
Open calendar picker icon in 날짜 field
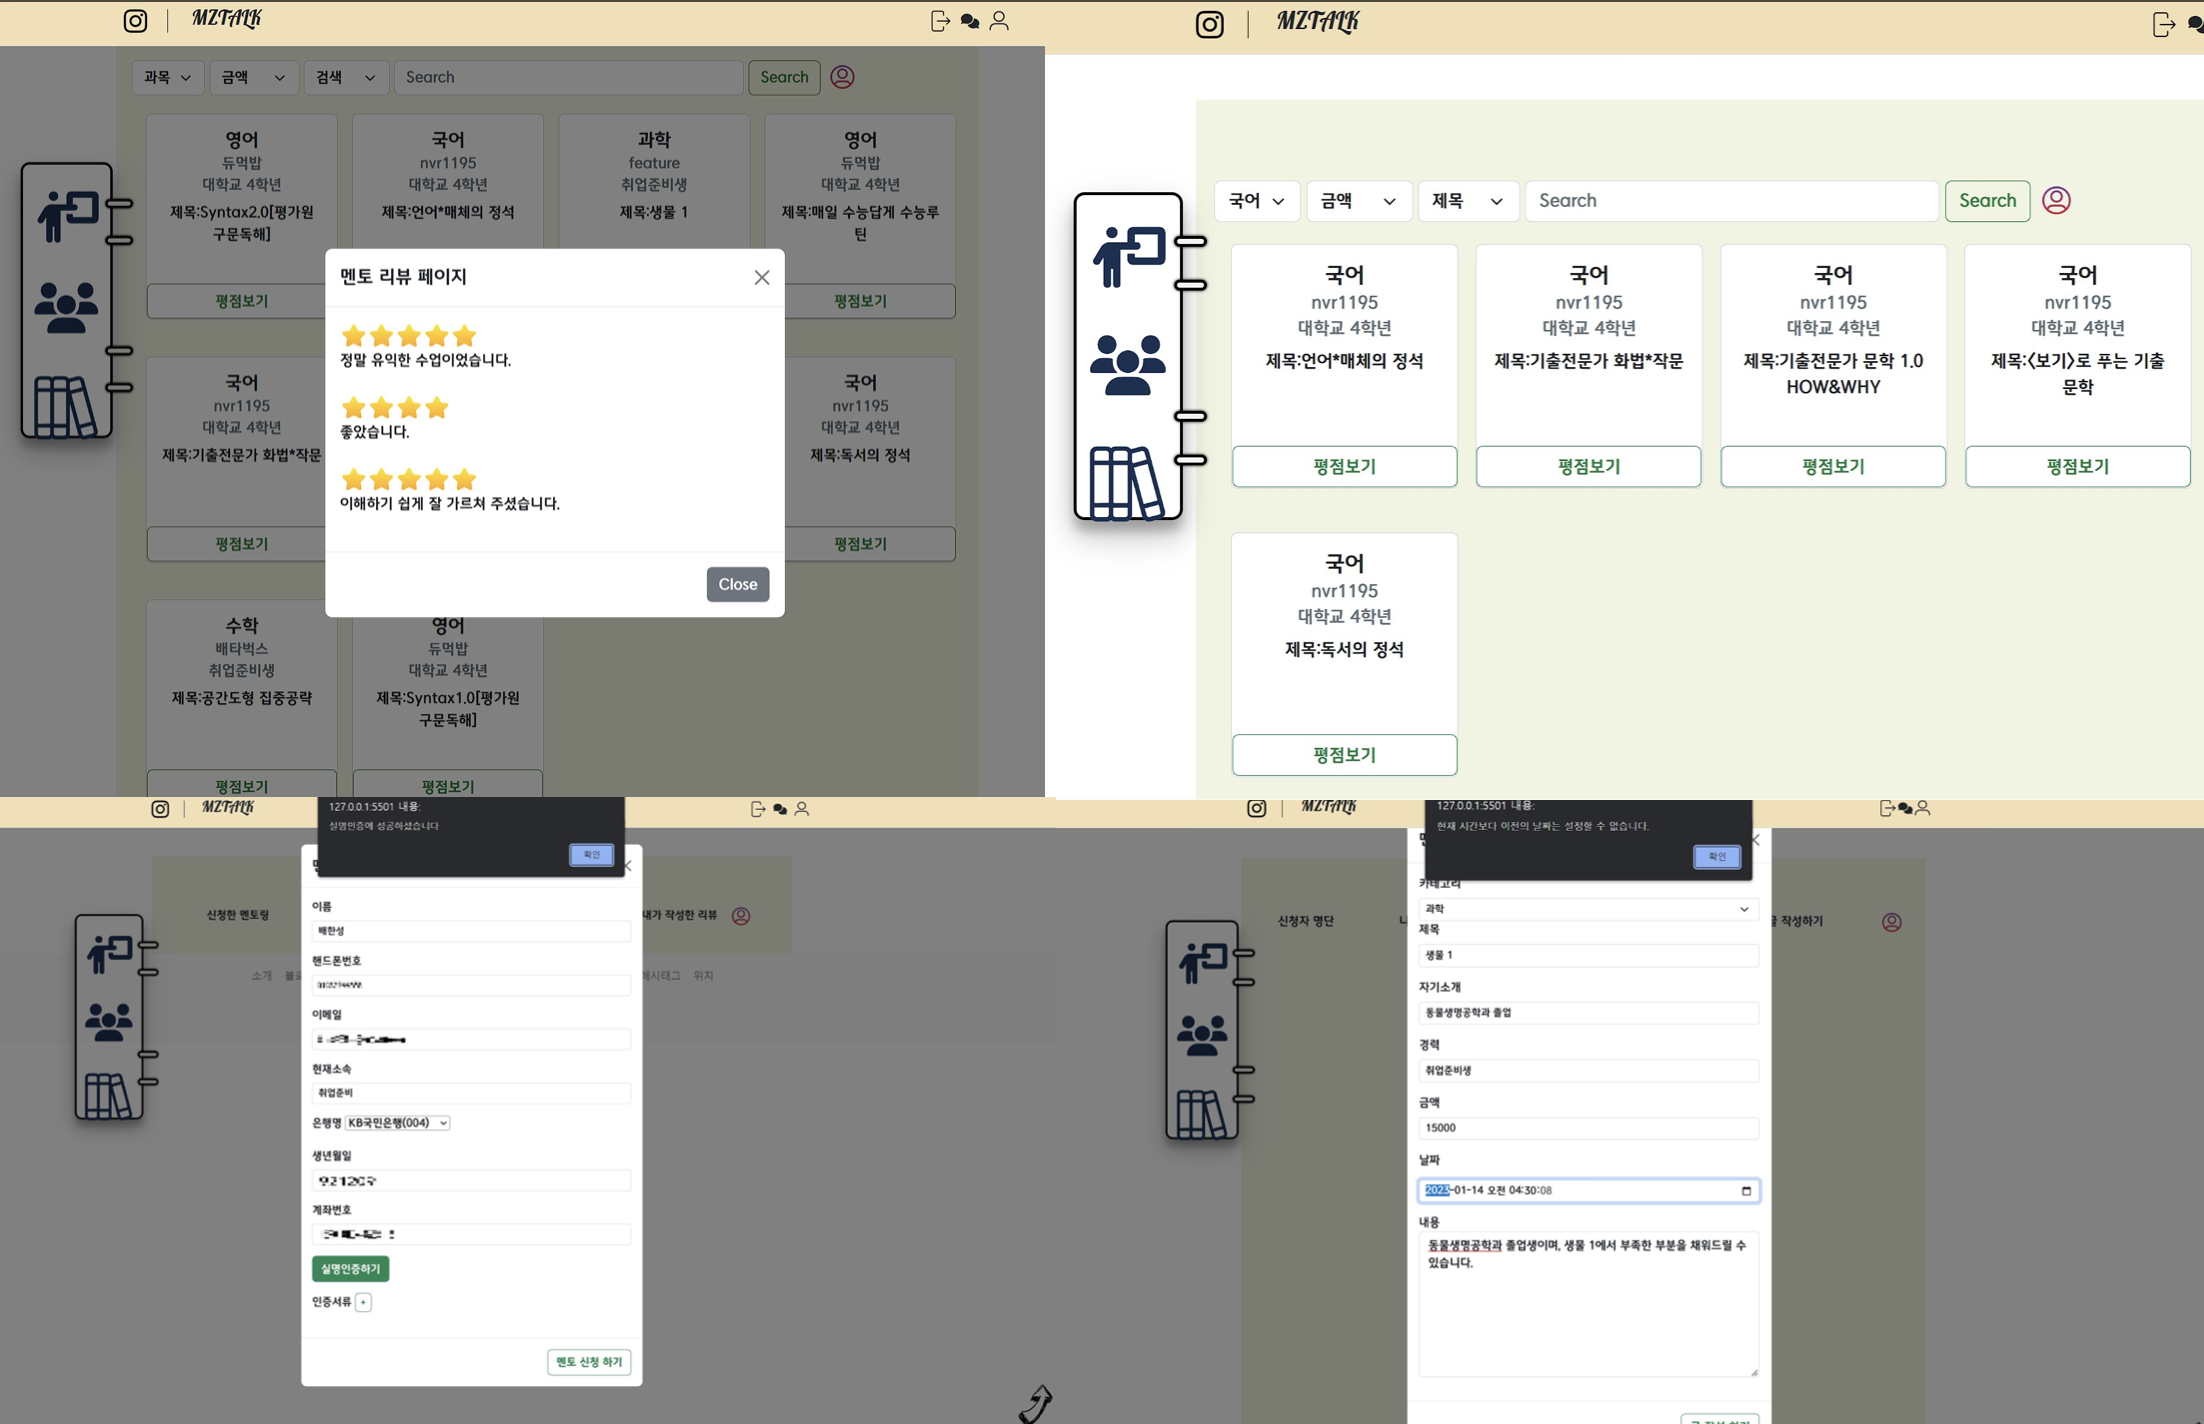tap(1746, 1190)
